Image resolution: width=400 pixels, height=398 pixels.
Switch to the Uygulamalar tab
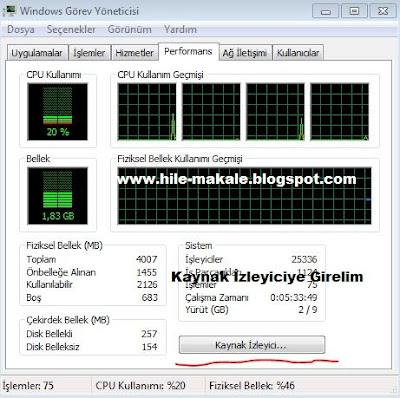[x=37, y=53]
